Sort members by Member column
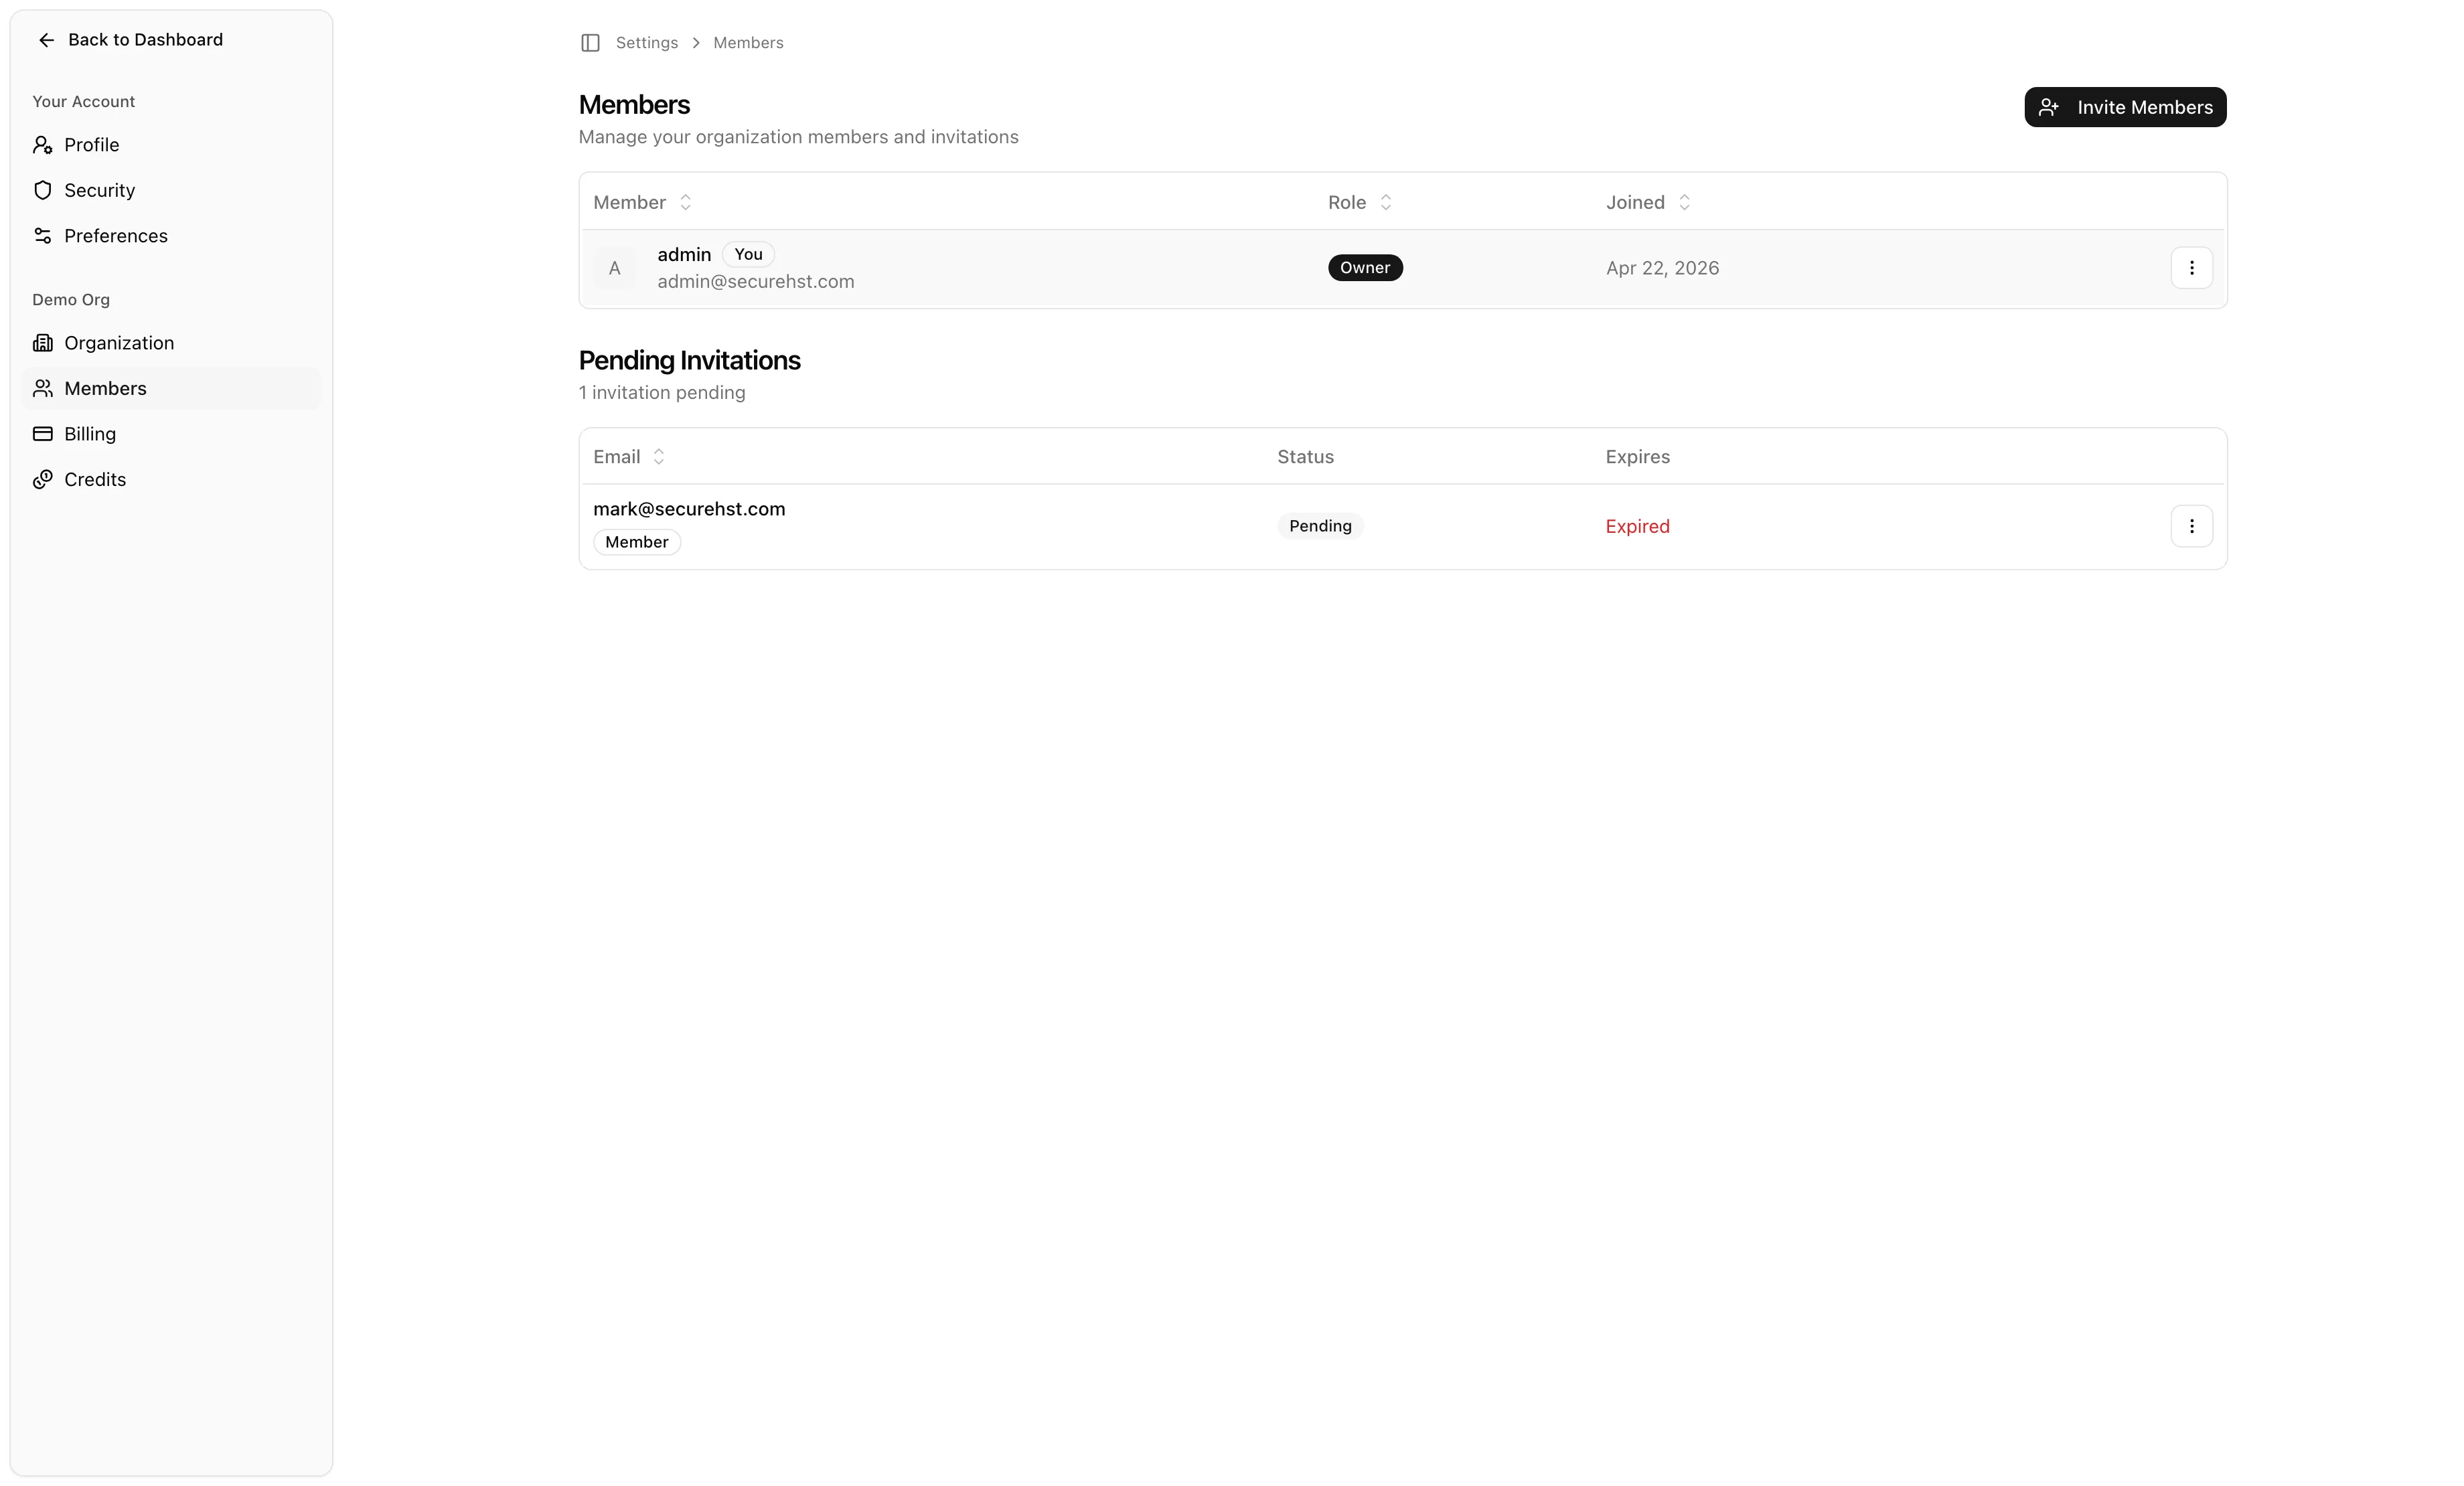 (642, 202)
